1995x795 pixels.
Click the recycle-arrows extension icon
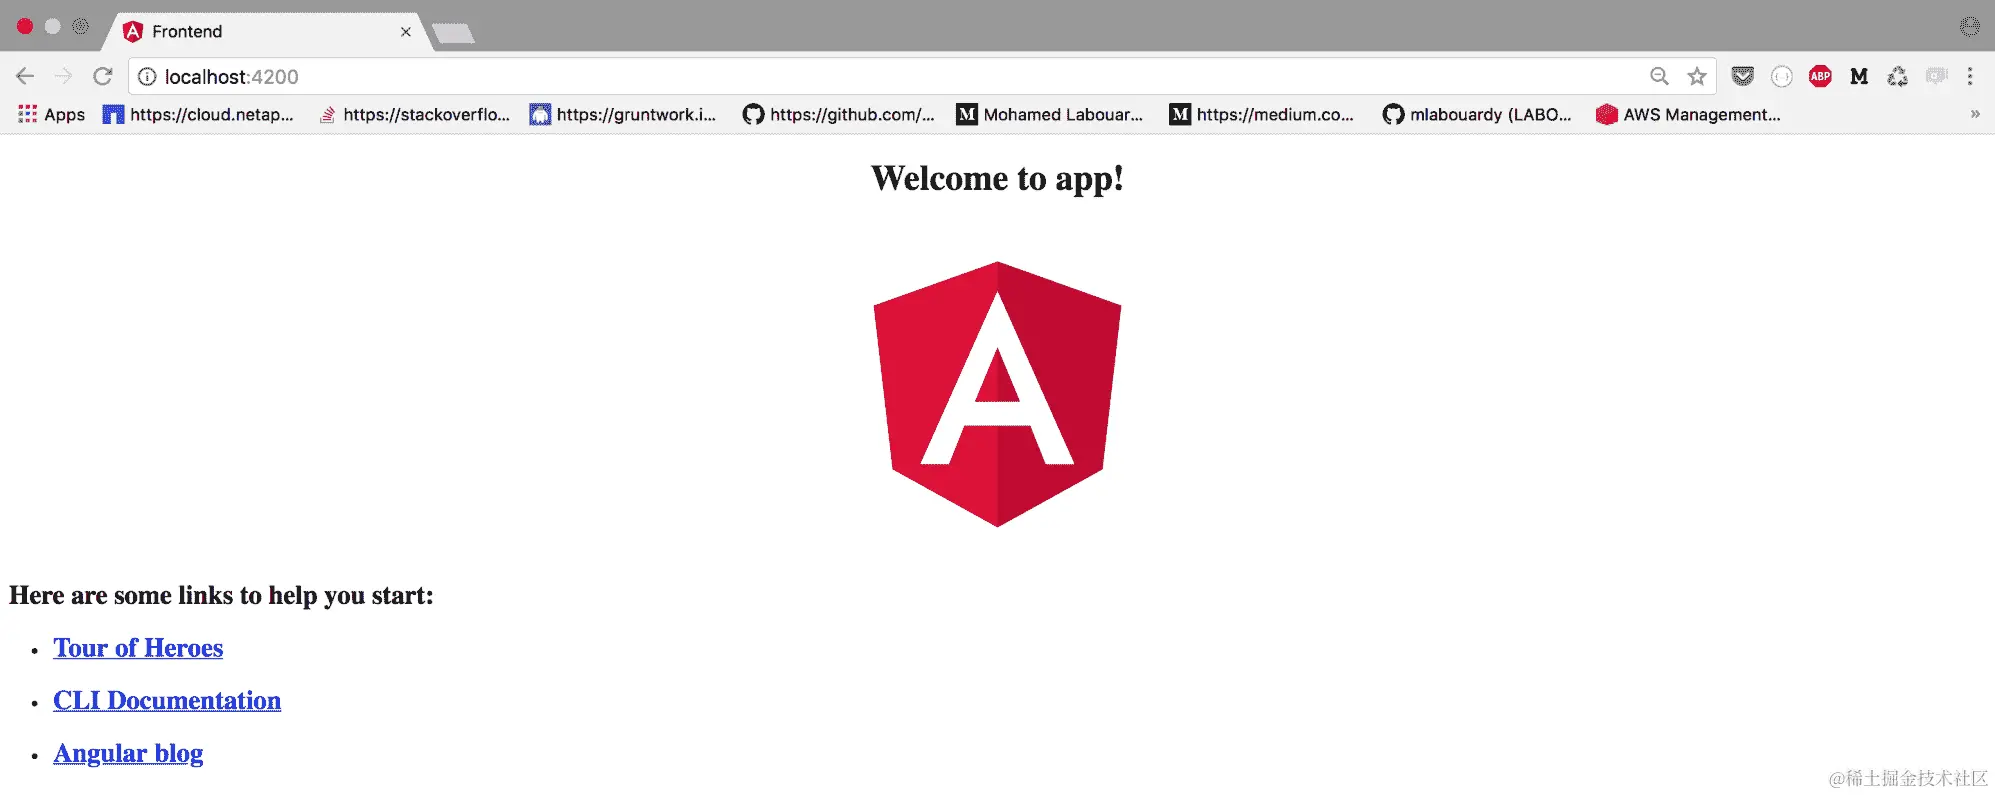(1898, 76)
